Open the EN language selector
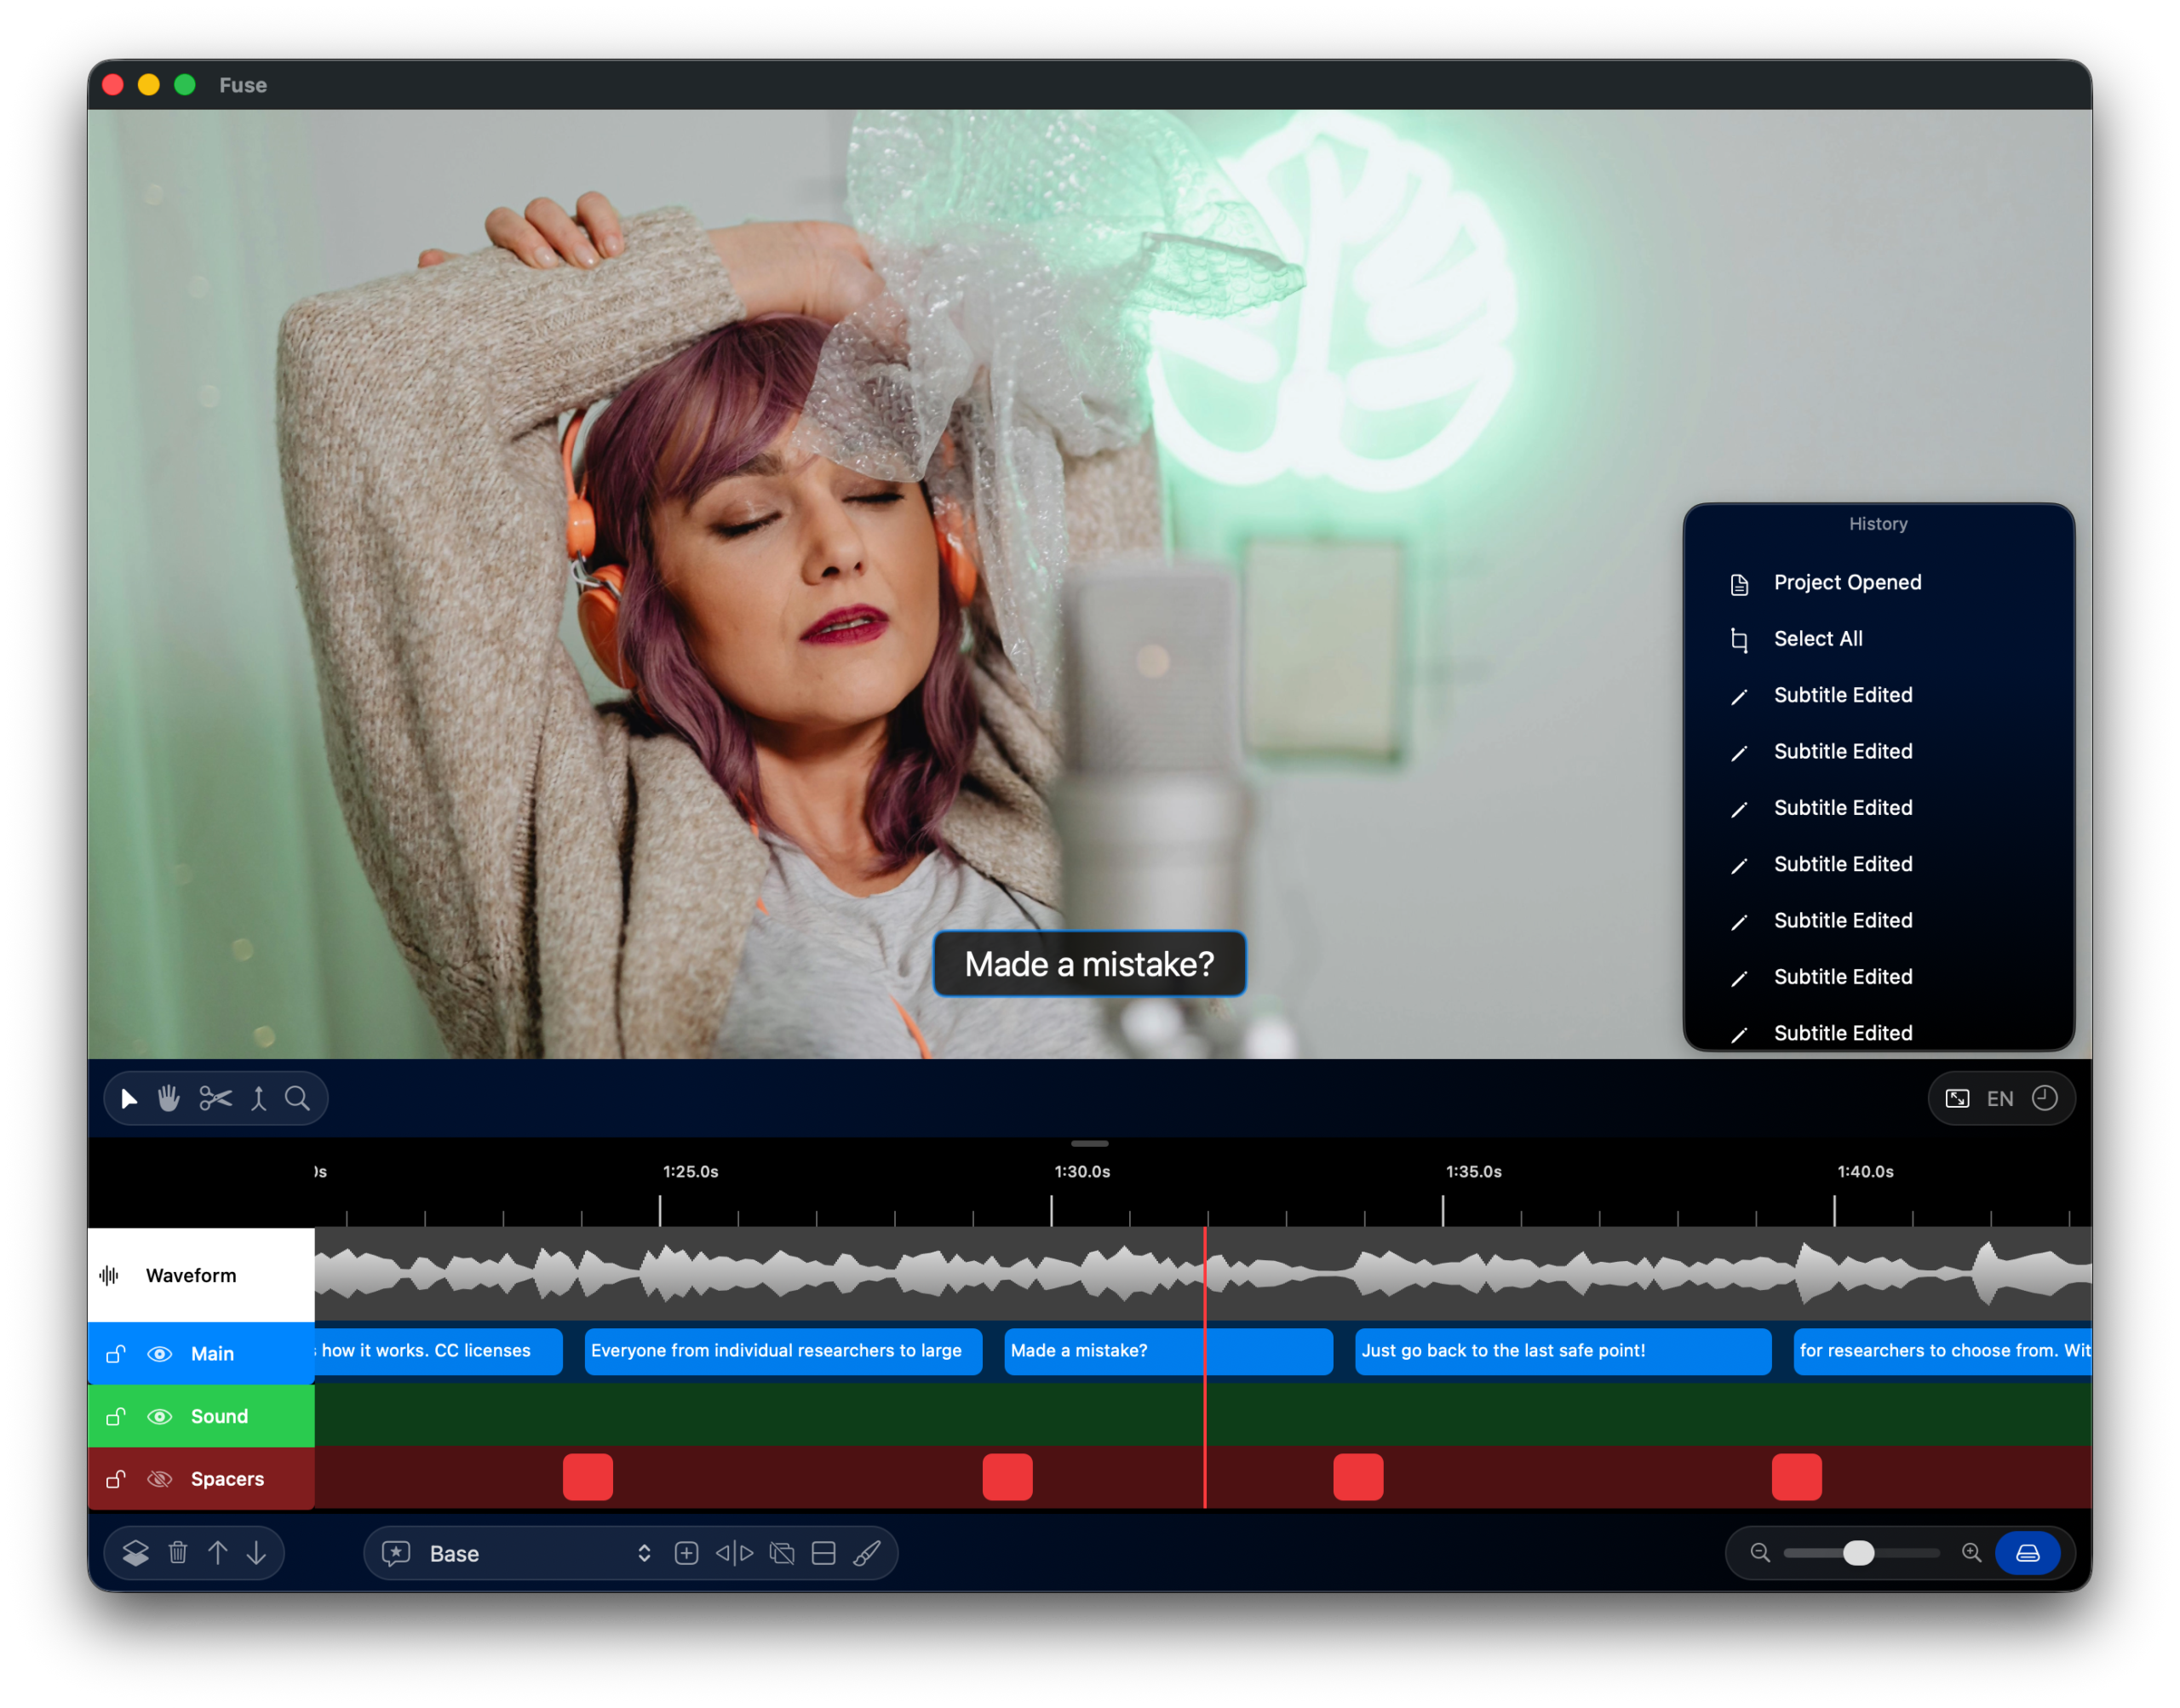Viewport: 2180px width, 1708px height. (2000, 1099)
